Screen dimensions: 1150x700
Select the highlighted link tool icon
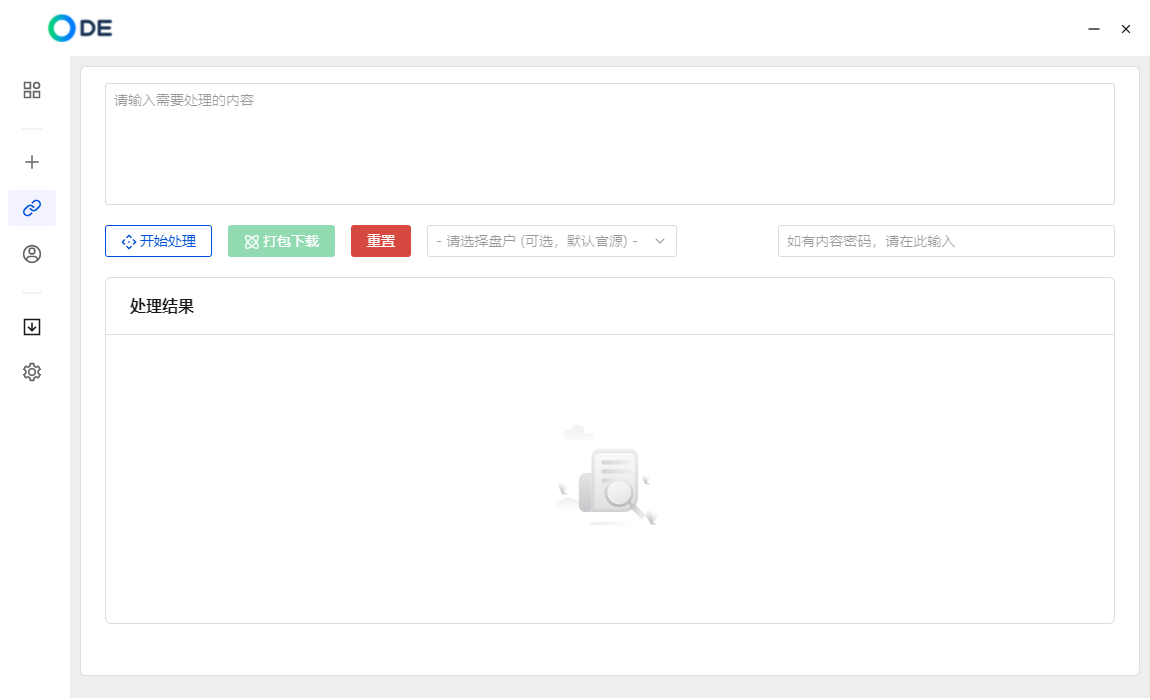point(31,208)
